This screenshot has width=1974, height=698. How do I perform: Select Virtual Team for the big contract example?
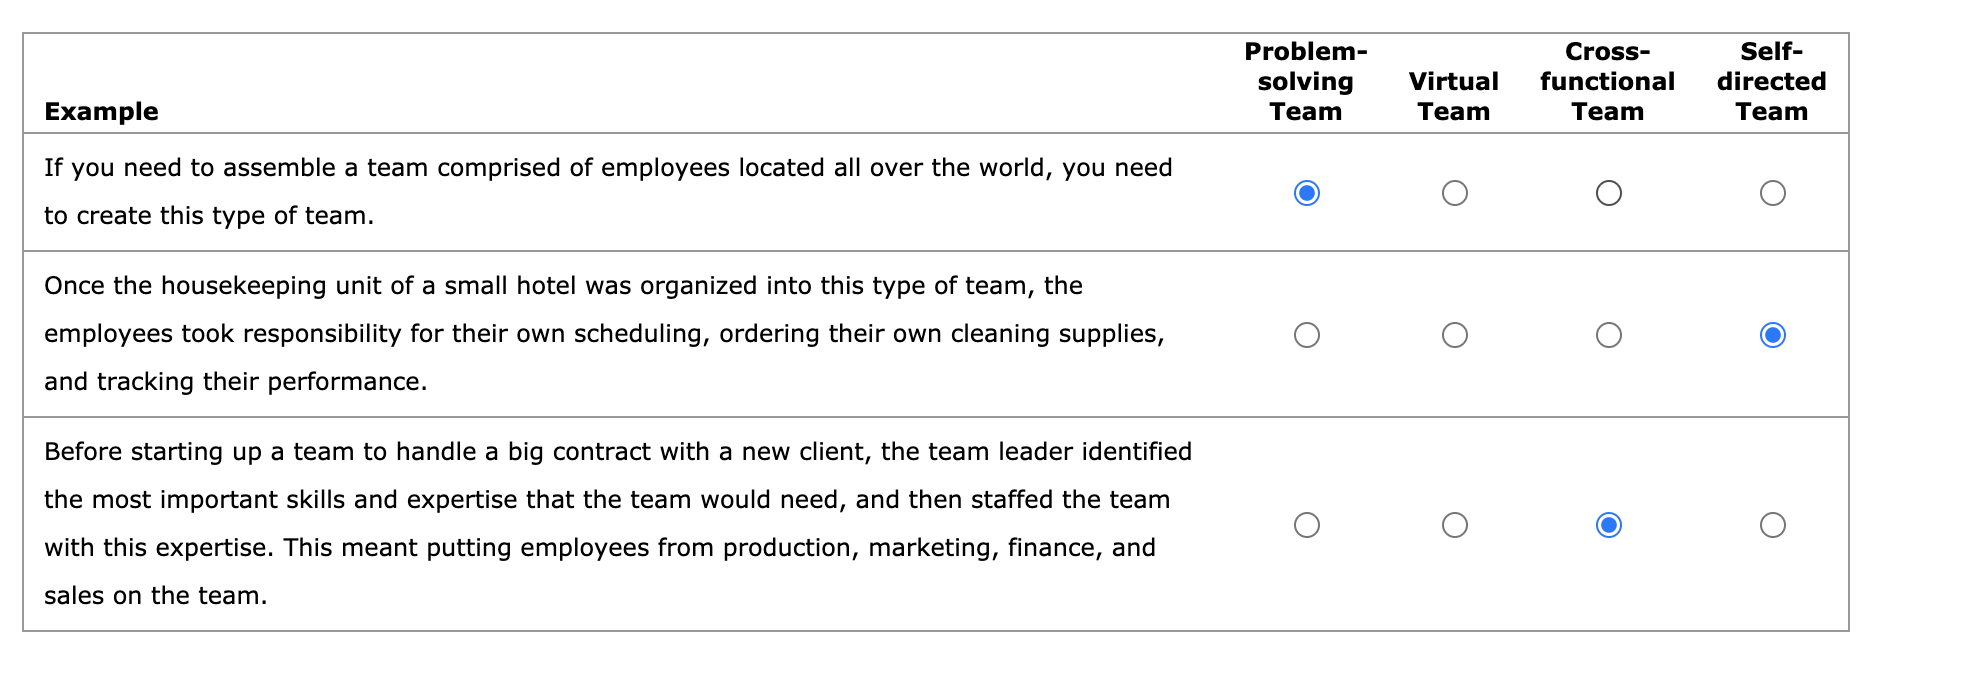click(x=1455, y=523)
